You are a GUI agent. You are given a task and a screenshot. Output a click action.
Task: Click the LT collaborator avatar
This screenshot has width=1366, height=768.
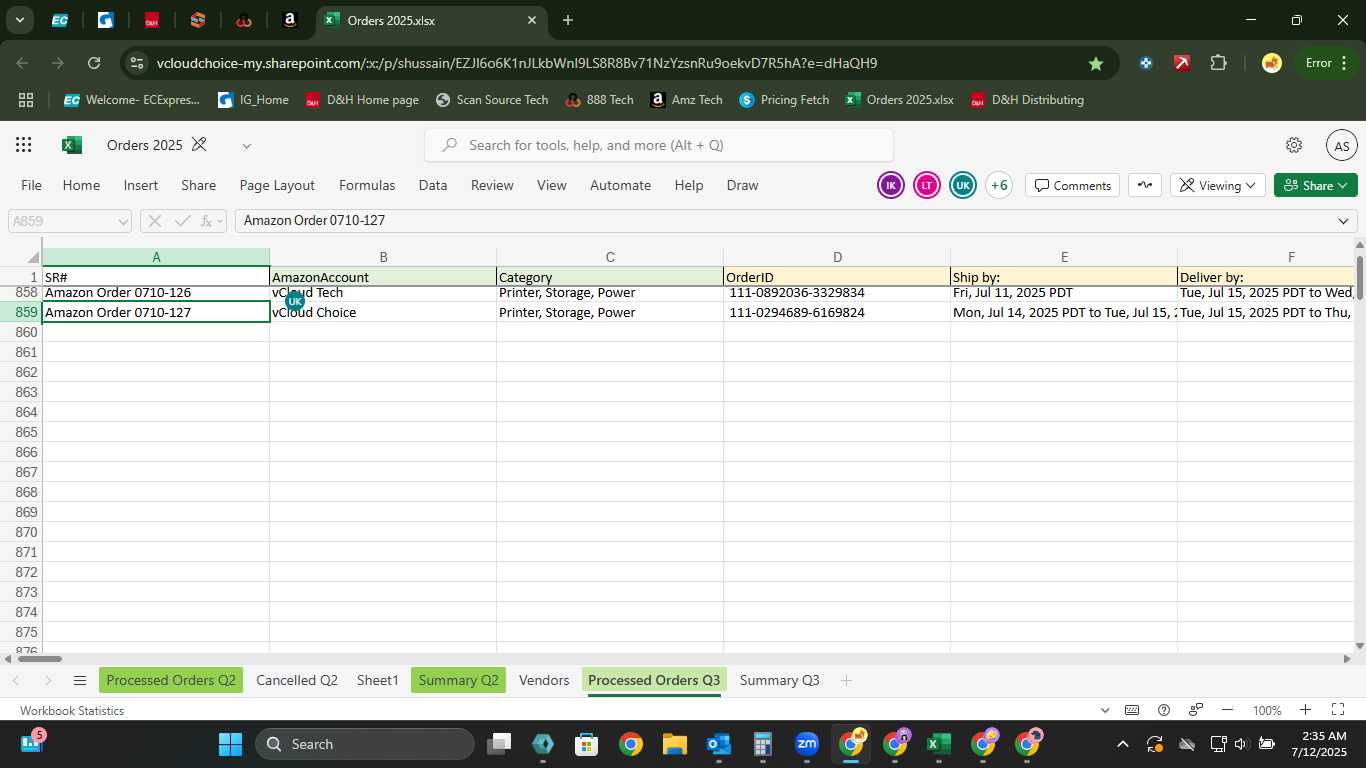click(927, 185)
